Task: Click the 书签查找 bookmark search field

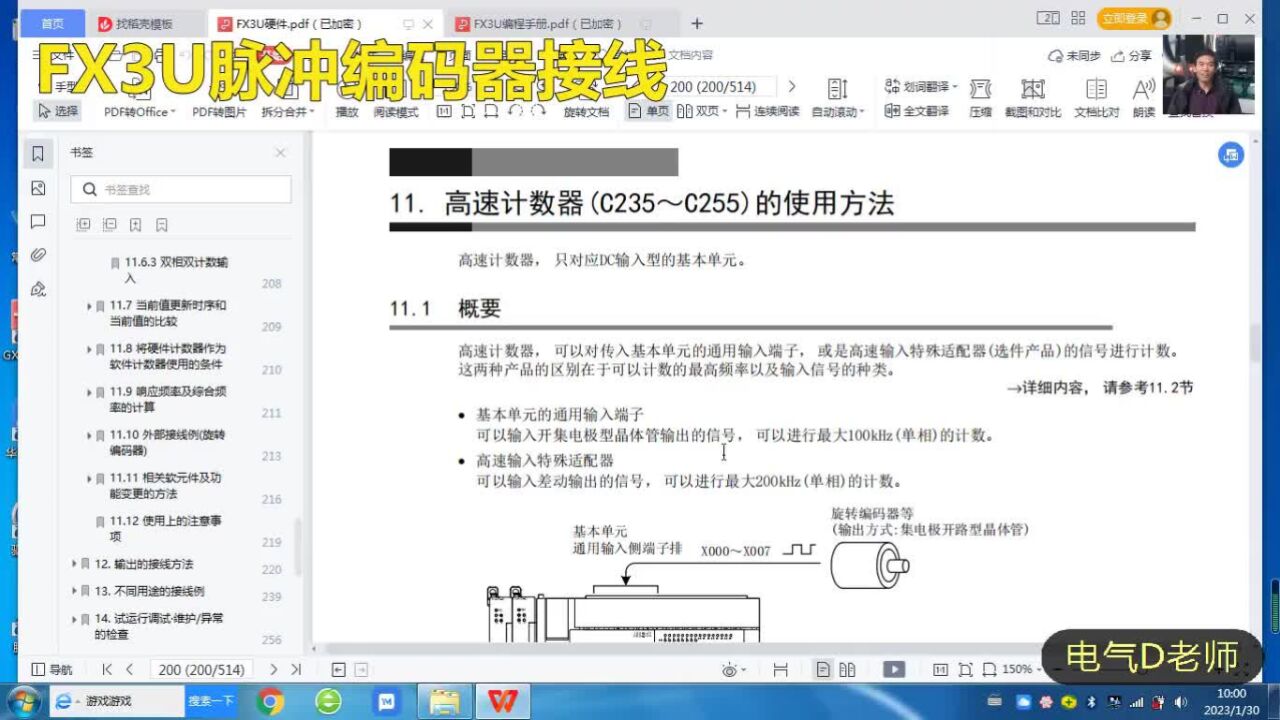Action: click(181, 189)
